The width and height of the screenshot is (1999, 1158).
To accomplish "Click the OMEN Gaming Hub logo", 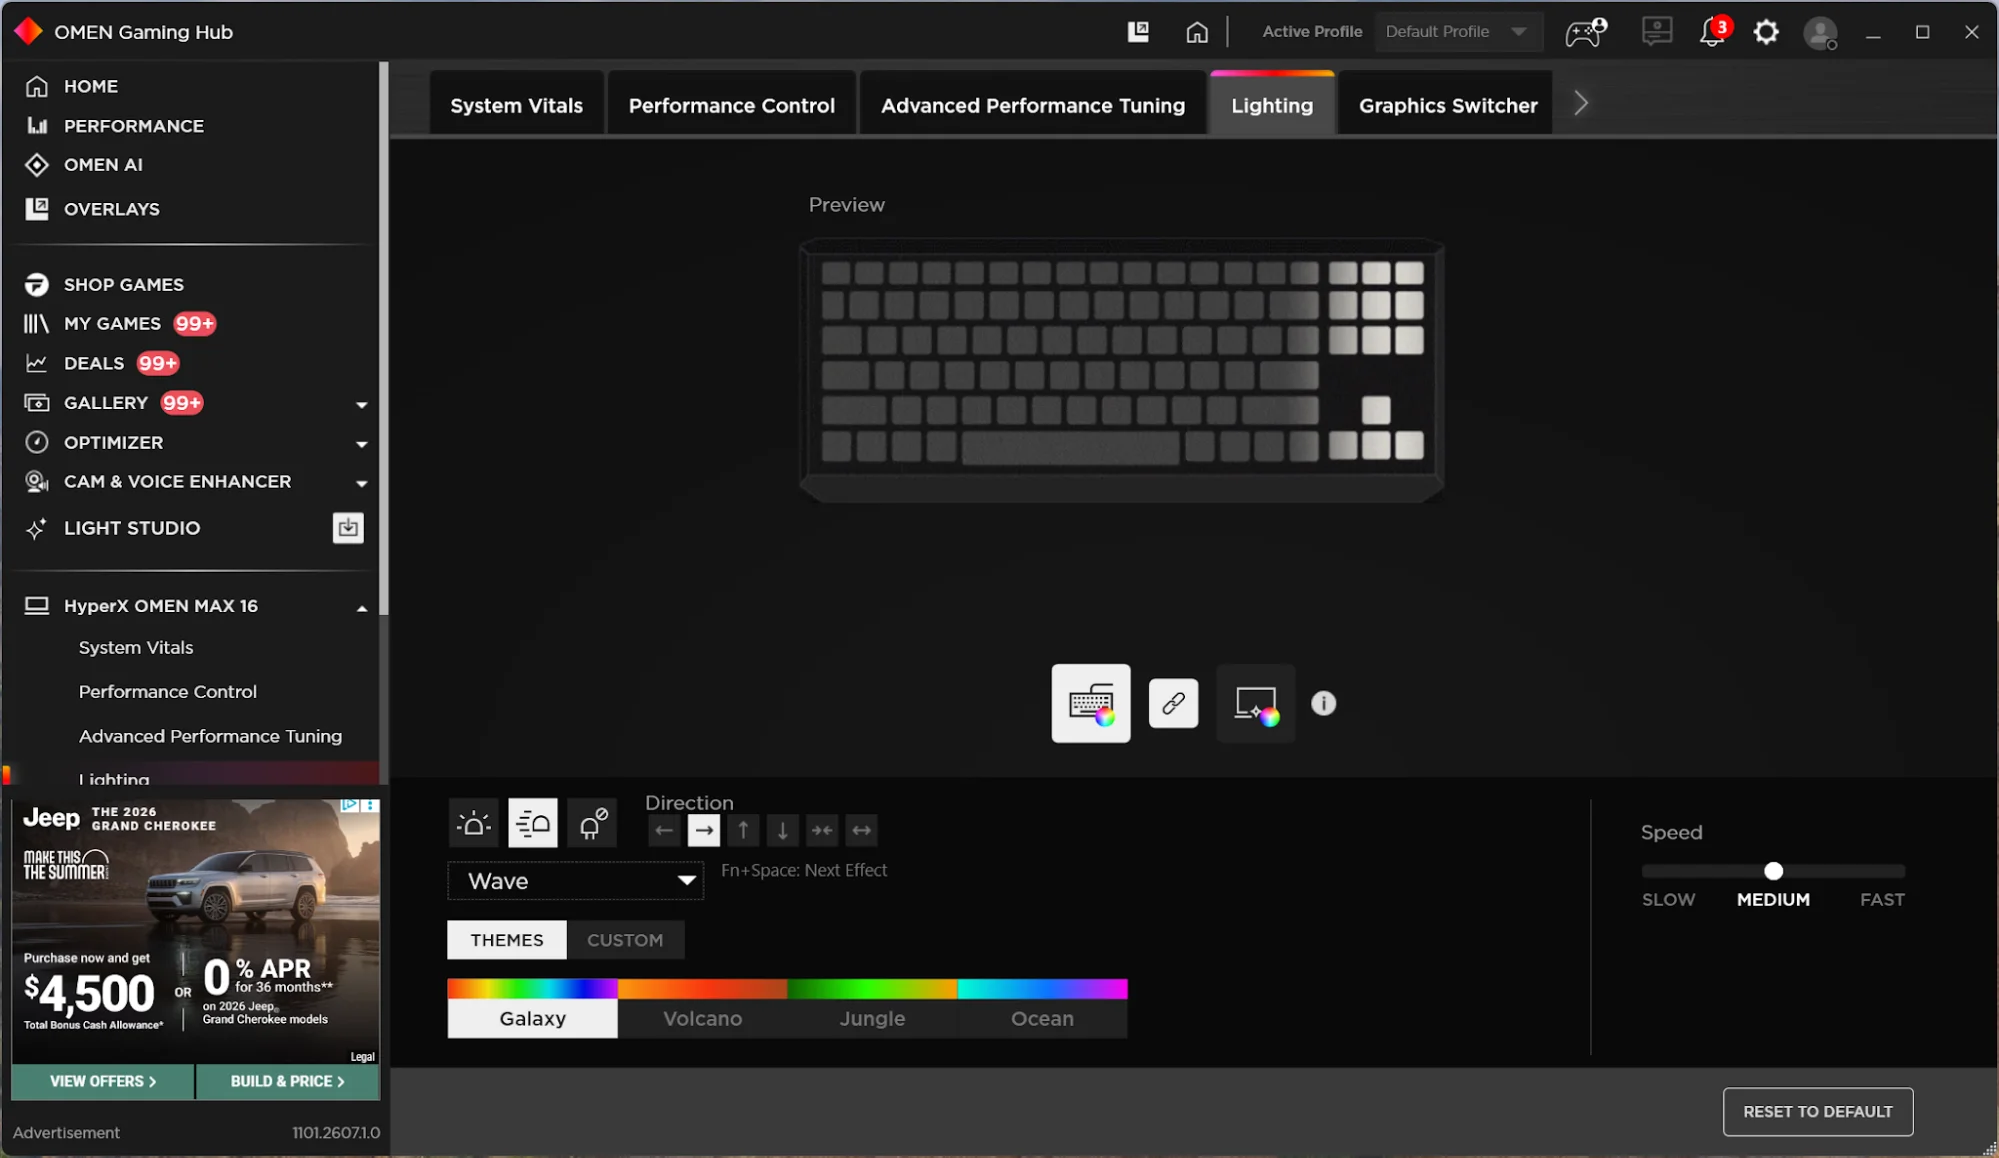I will point(29,32).
